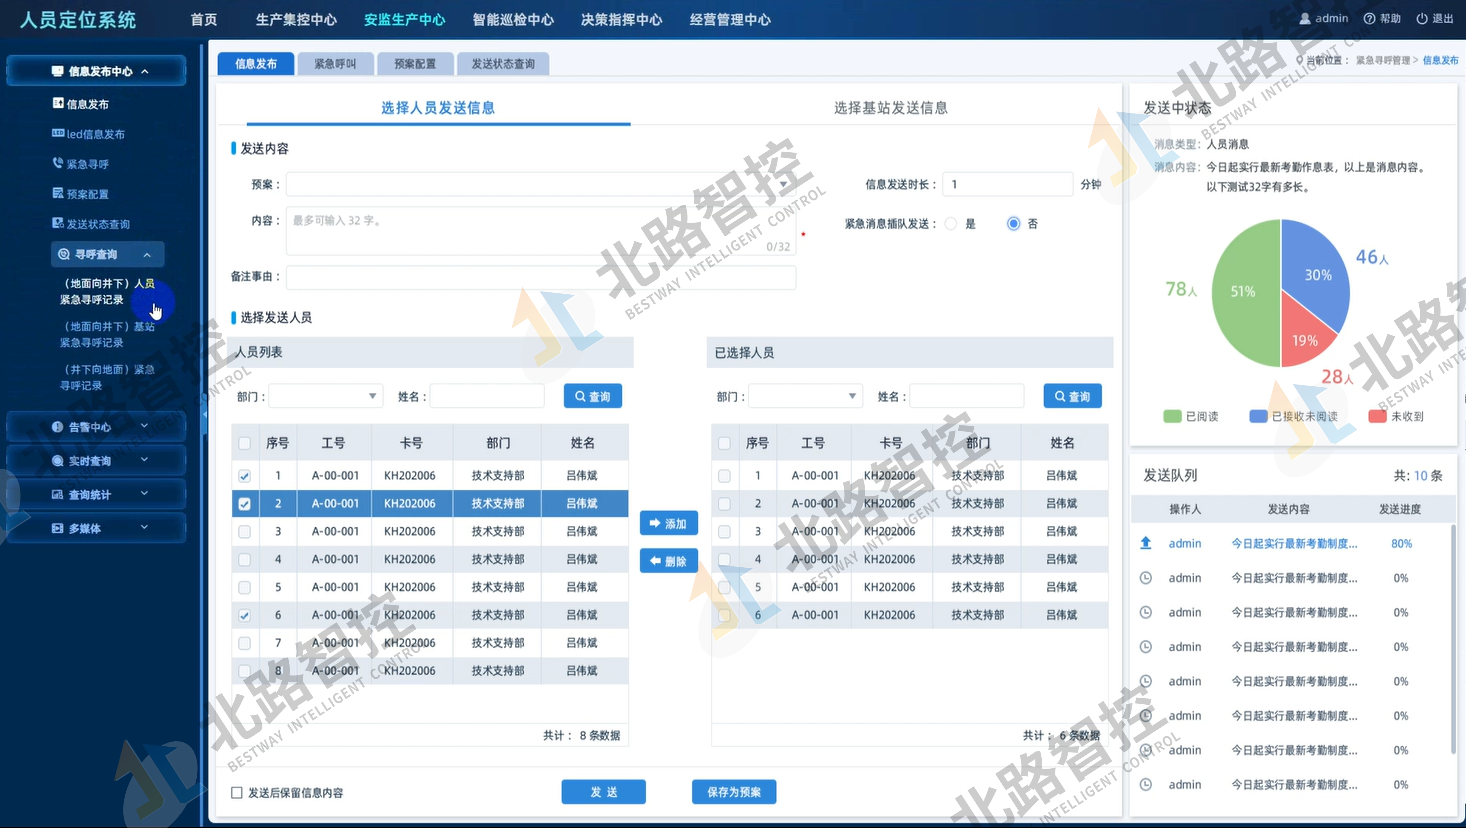Click the 备注事由 input field
Image resolution: width=1466 pixels, height=828 pixels.
tap(541, 277)
